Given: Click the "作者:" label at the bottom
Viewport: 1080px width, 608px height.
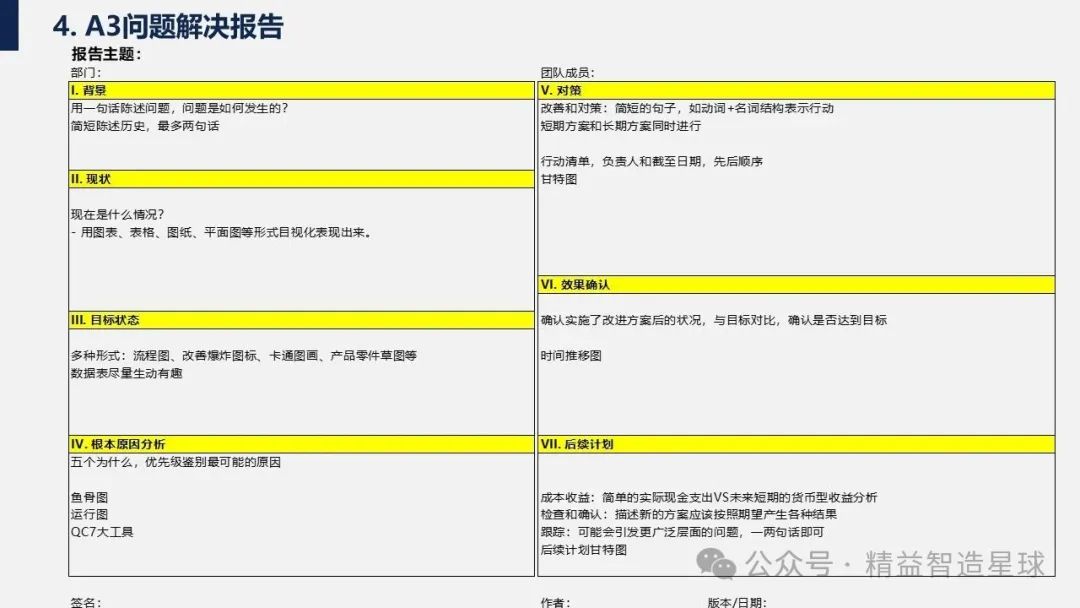Looking at the screenshot, I should [x=555, y=602].
